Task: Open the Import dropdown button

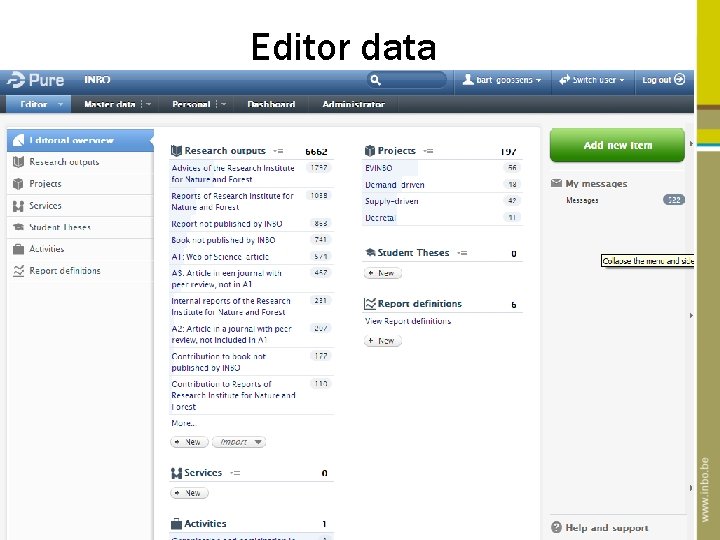Action: coord(239,442)
